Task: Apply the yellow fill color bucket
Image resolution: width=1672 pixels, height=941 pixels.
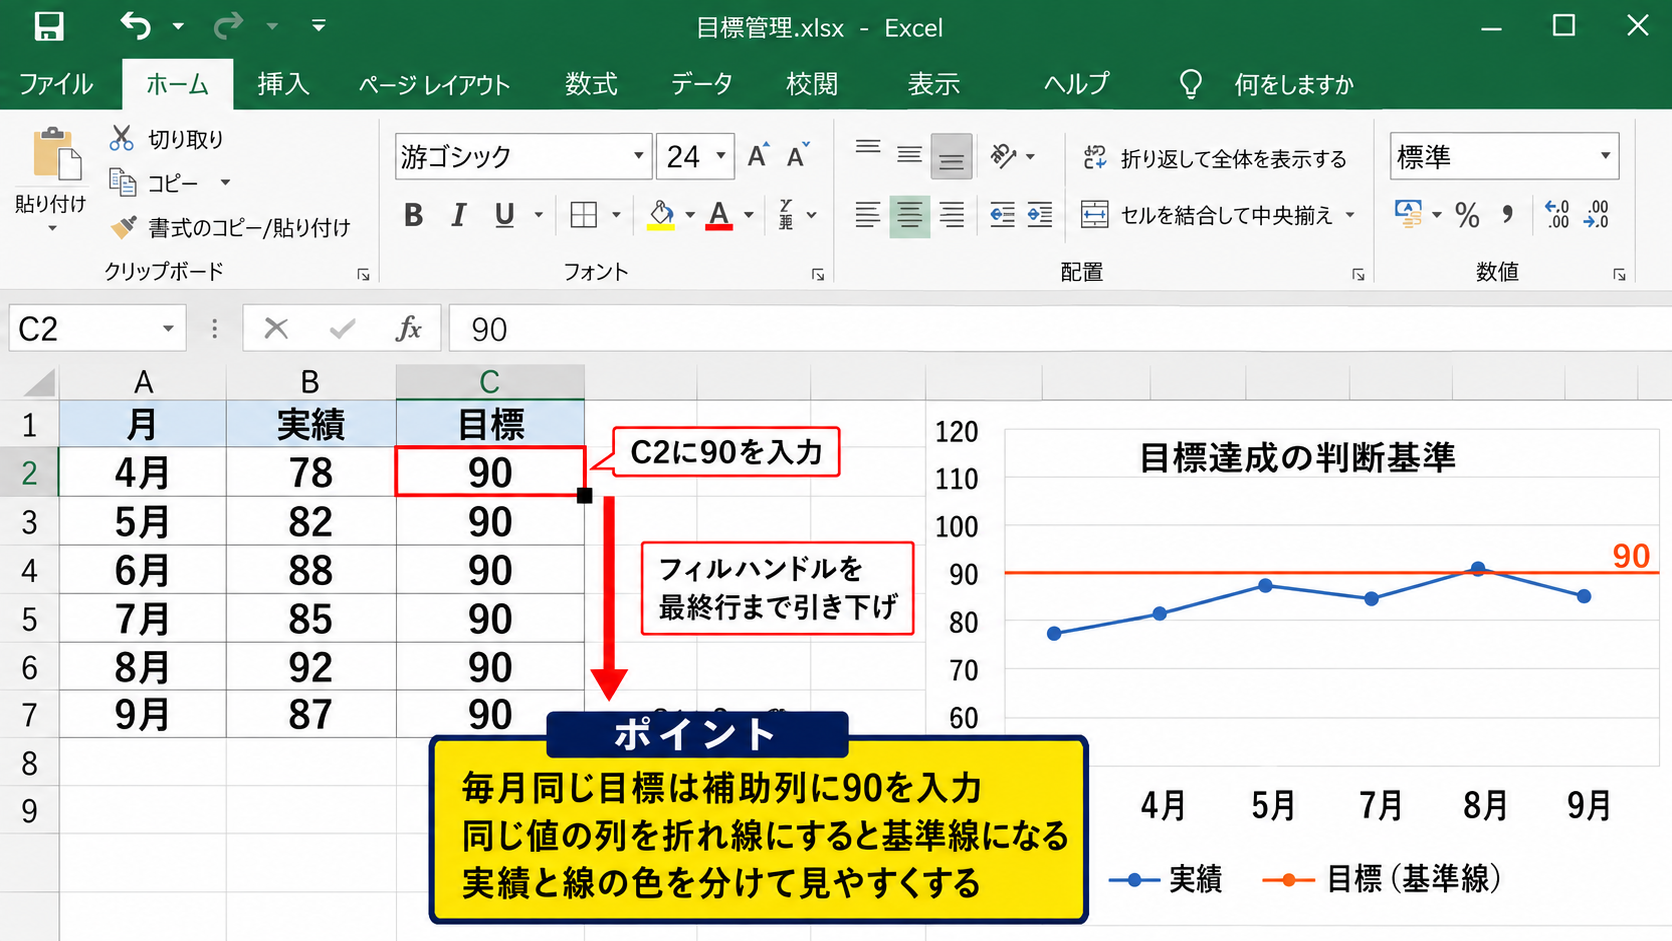Action: pos(661,215)
